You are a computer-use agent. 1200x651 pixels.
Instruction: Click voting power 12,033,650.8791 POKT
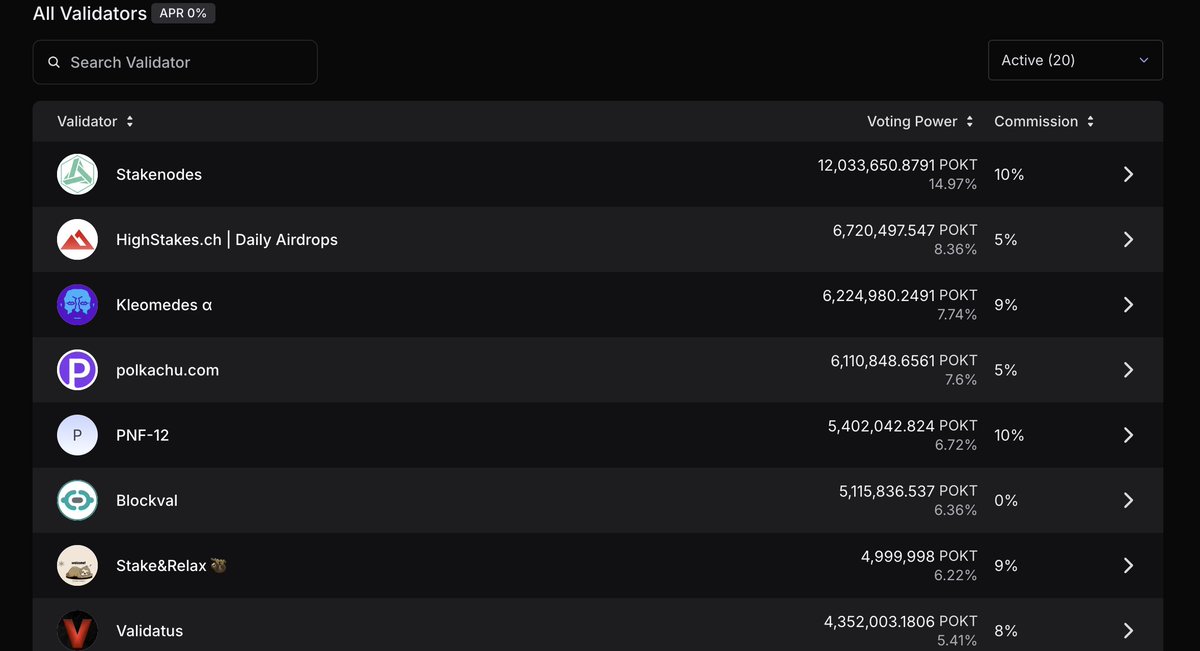(x=898, y=164)
